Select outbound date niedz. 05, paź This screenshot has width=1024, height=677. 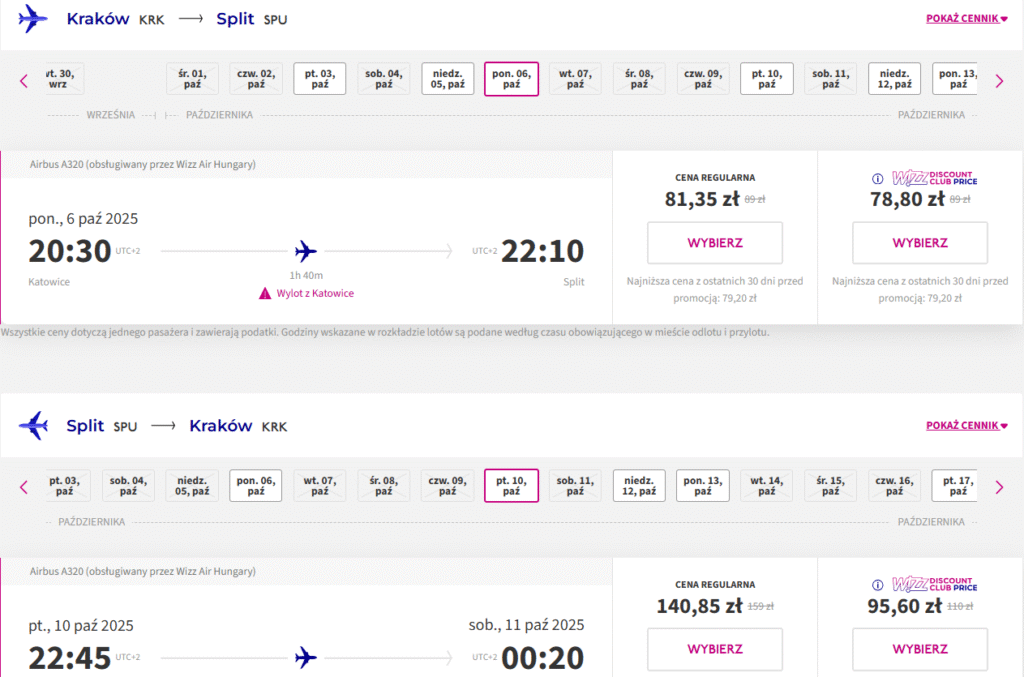tap(448, 79)
